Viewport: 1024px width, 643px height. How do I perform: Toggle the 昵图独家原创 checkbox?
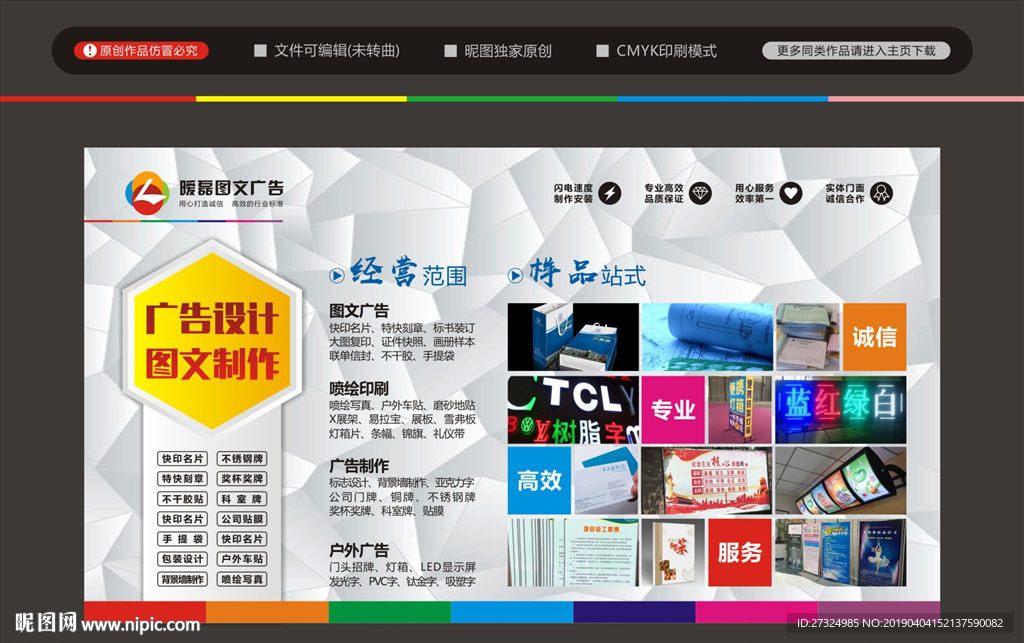click(x=450, y=50)
